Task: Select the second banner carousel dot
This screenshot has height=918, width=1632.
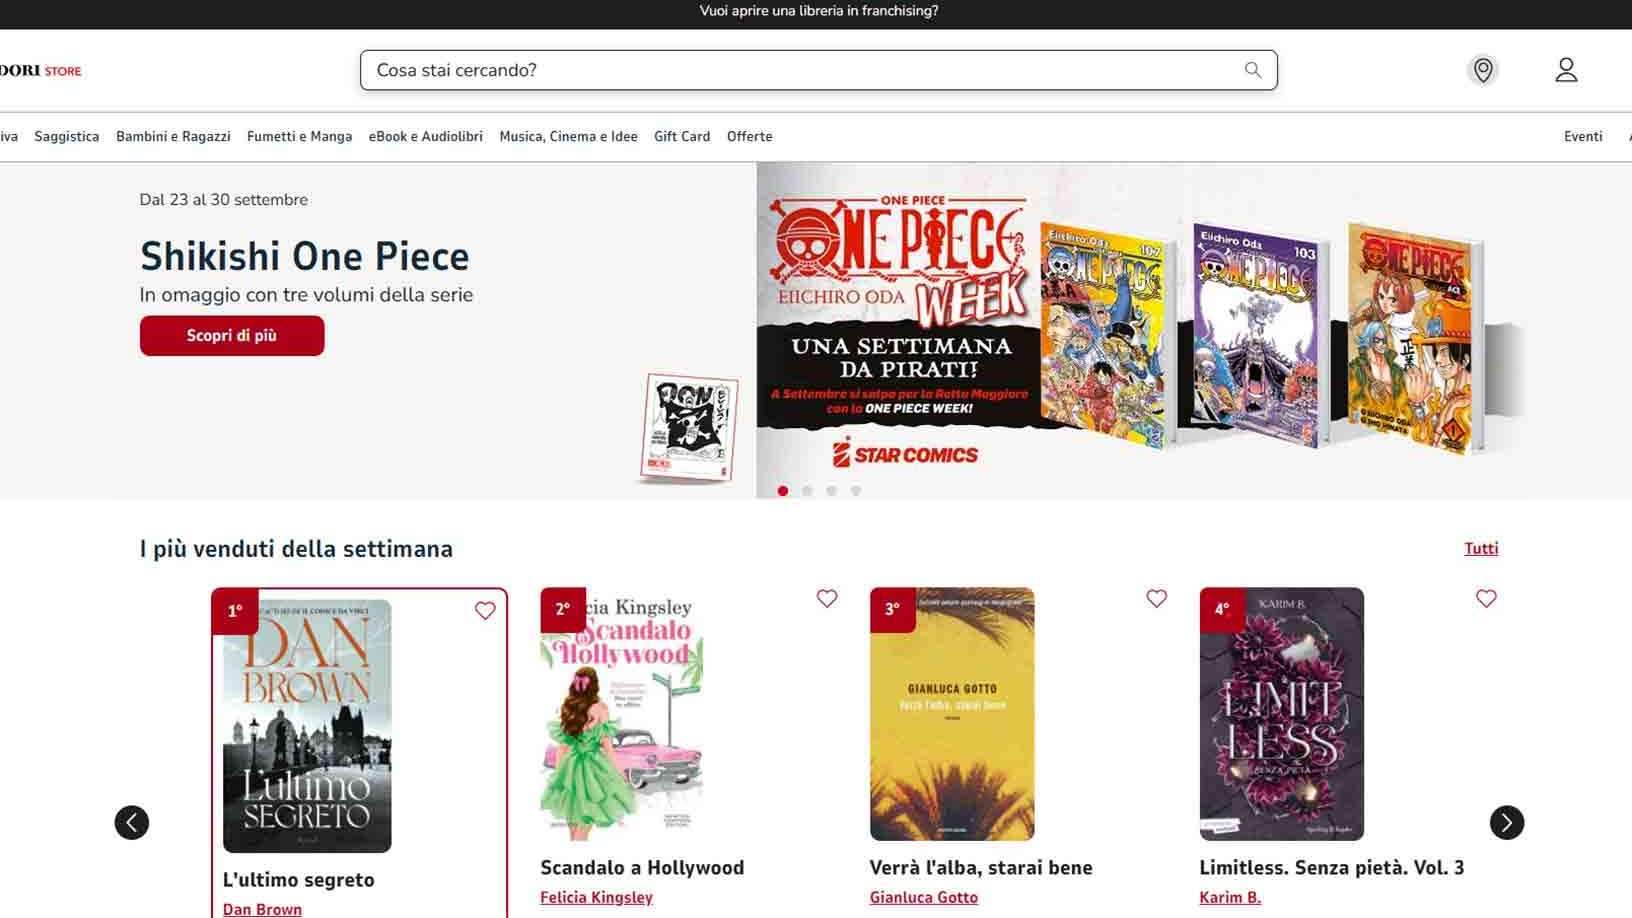Action: [807, 491]
